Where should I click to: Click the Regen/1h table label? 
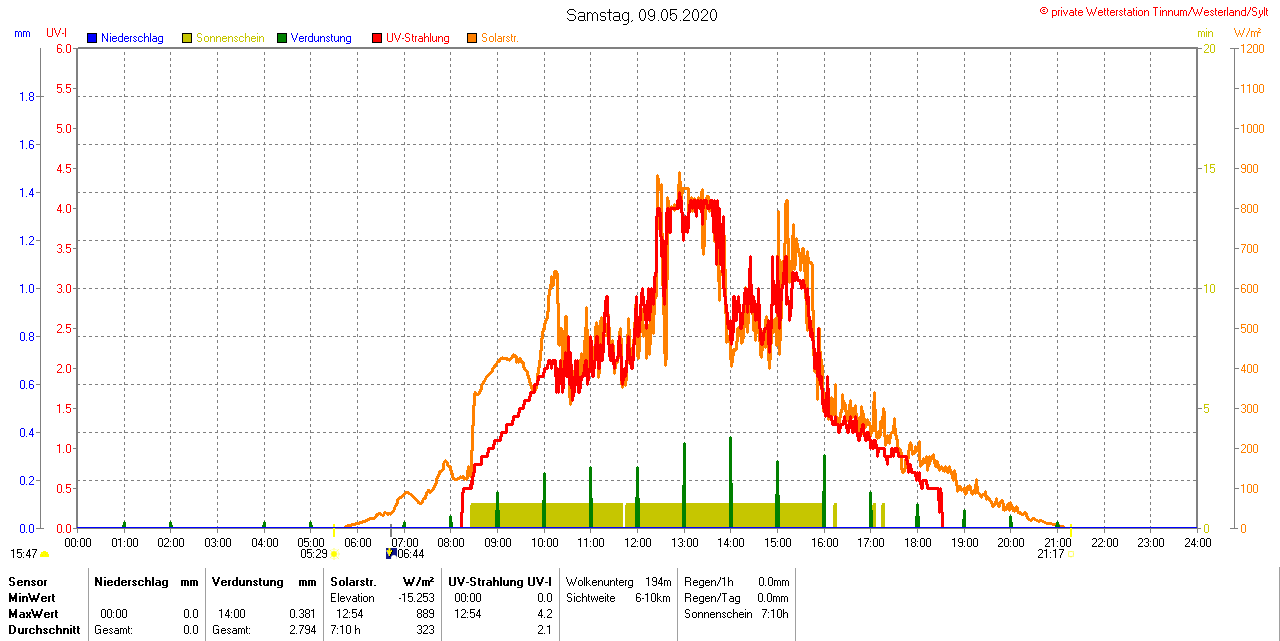click(x=709, y=582)
